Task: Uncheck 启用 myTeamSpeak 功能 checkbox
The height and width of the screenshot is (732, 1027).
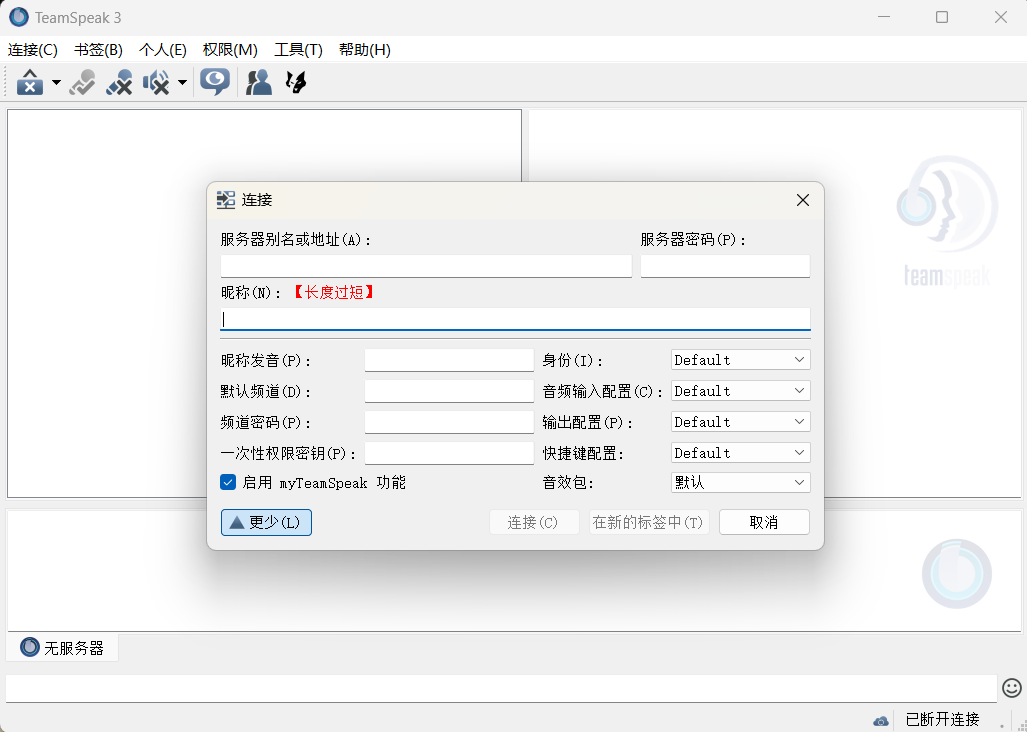Action: pos(228,483)
